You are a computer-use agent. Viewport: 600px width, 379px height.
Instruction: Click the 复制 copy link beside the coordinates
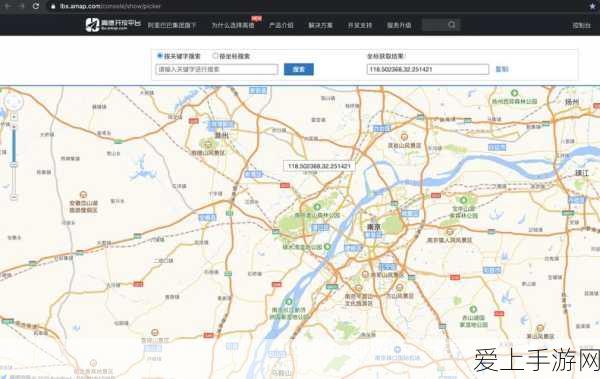(x=502, y=69)
